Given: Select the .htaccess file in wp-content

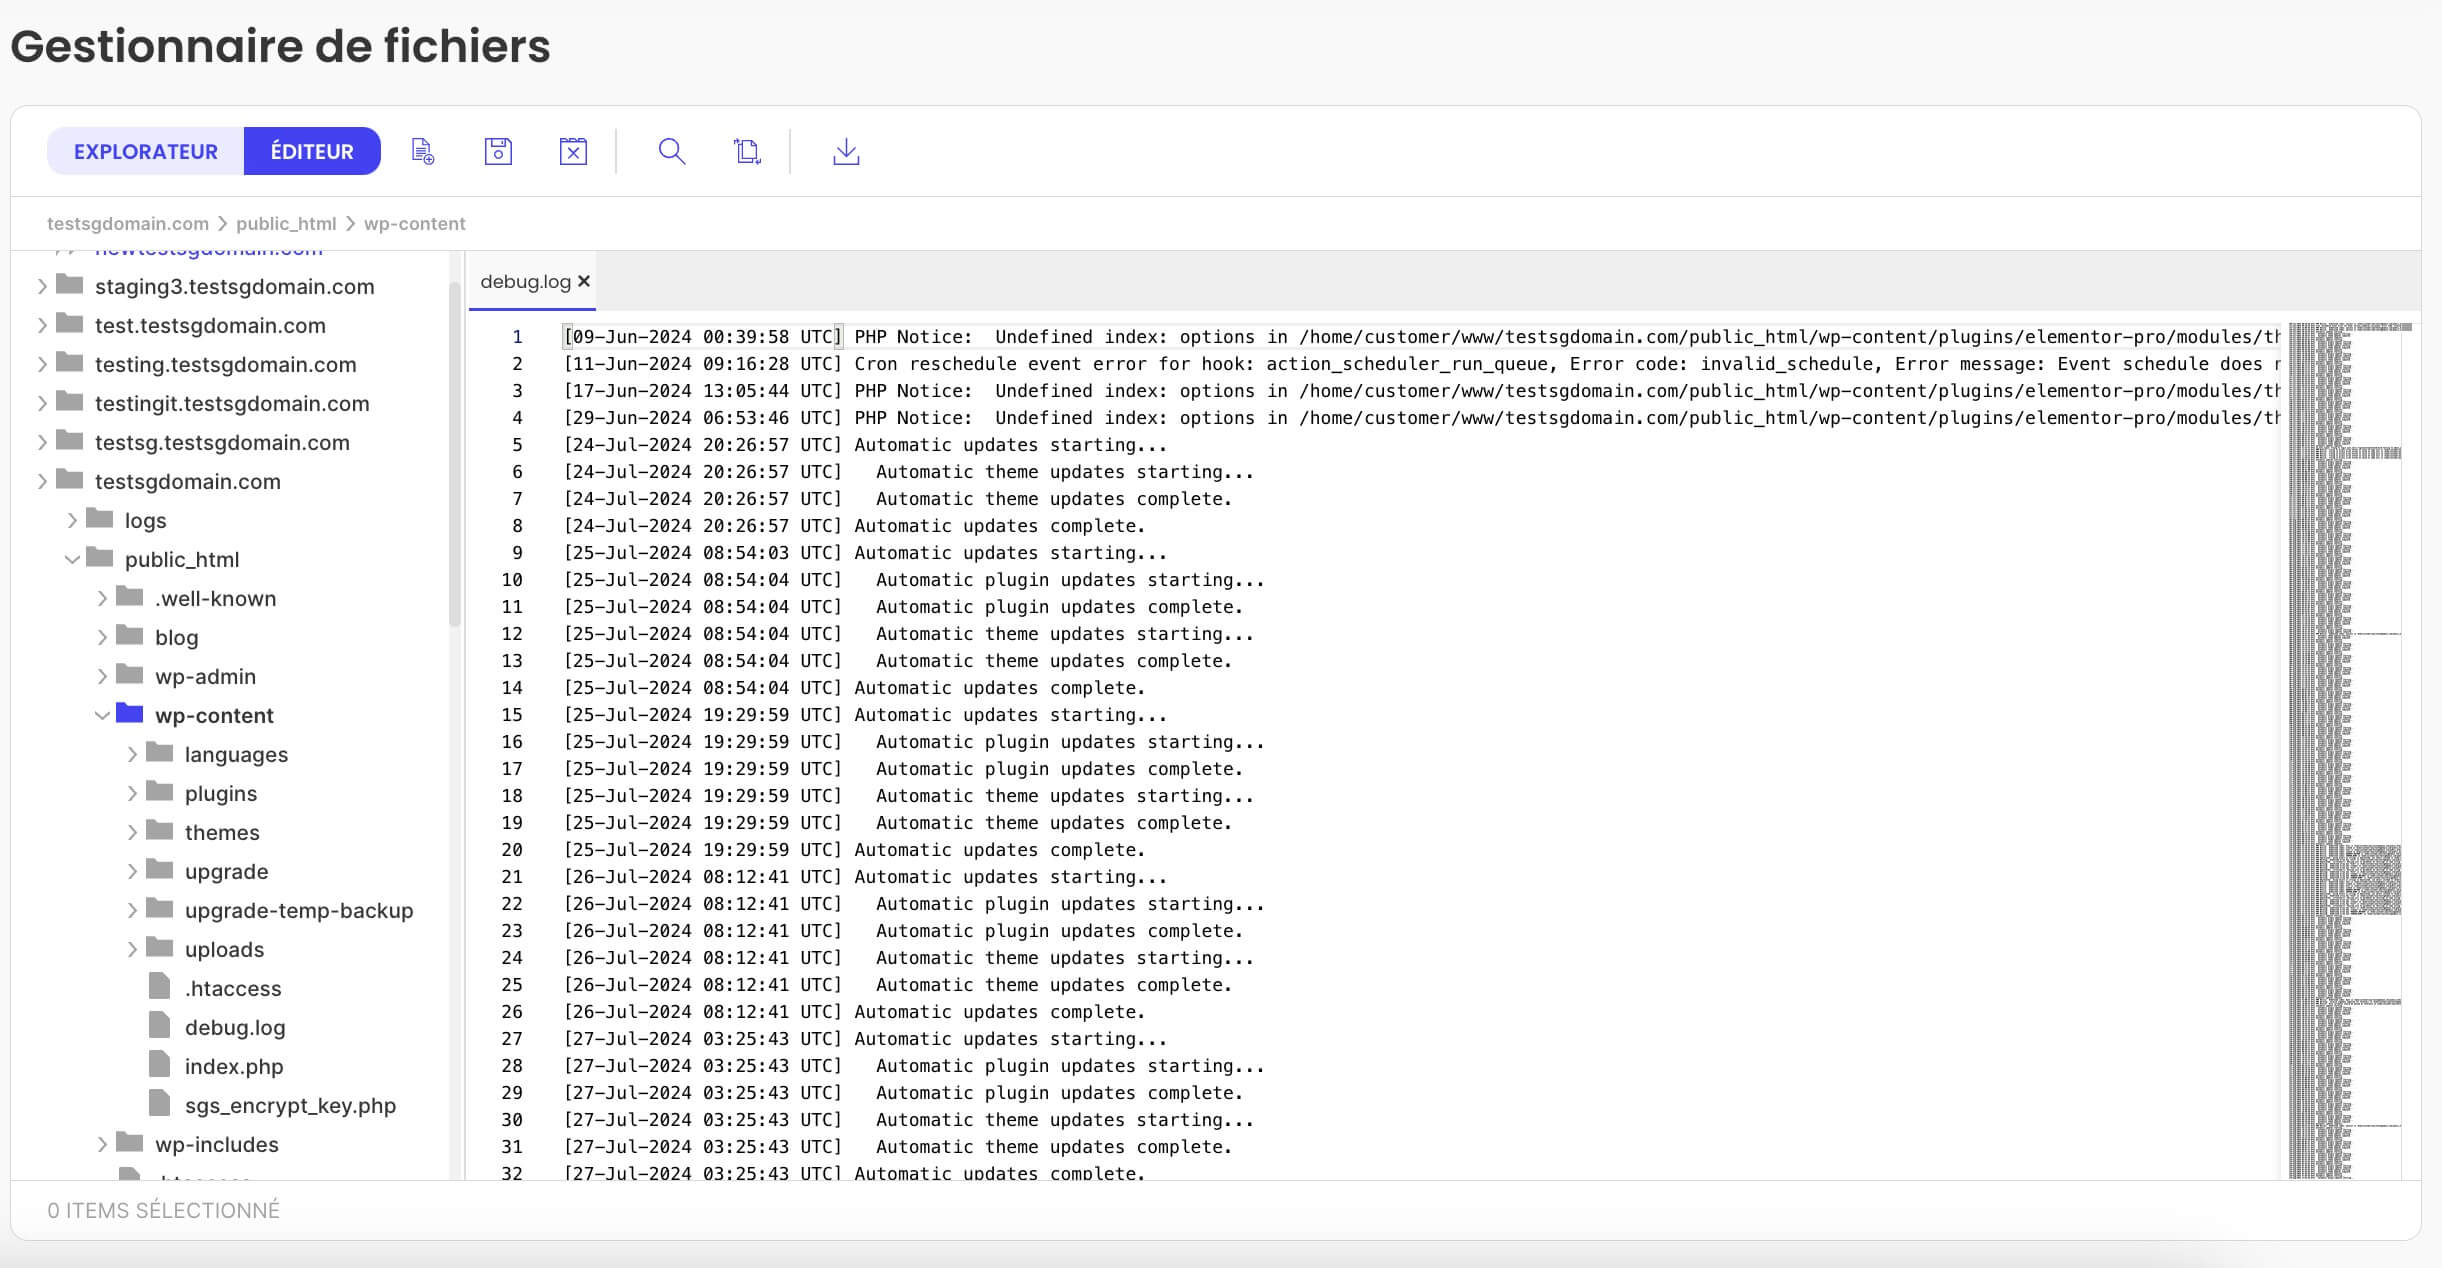Looking at the screenshot, I should click(x=233, y=988).
